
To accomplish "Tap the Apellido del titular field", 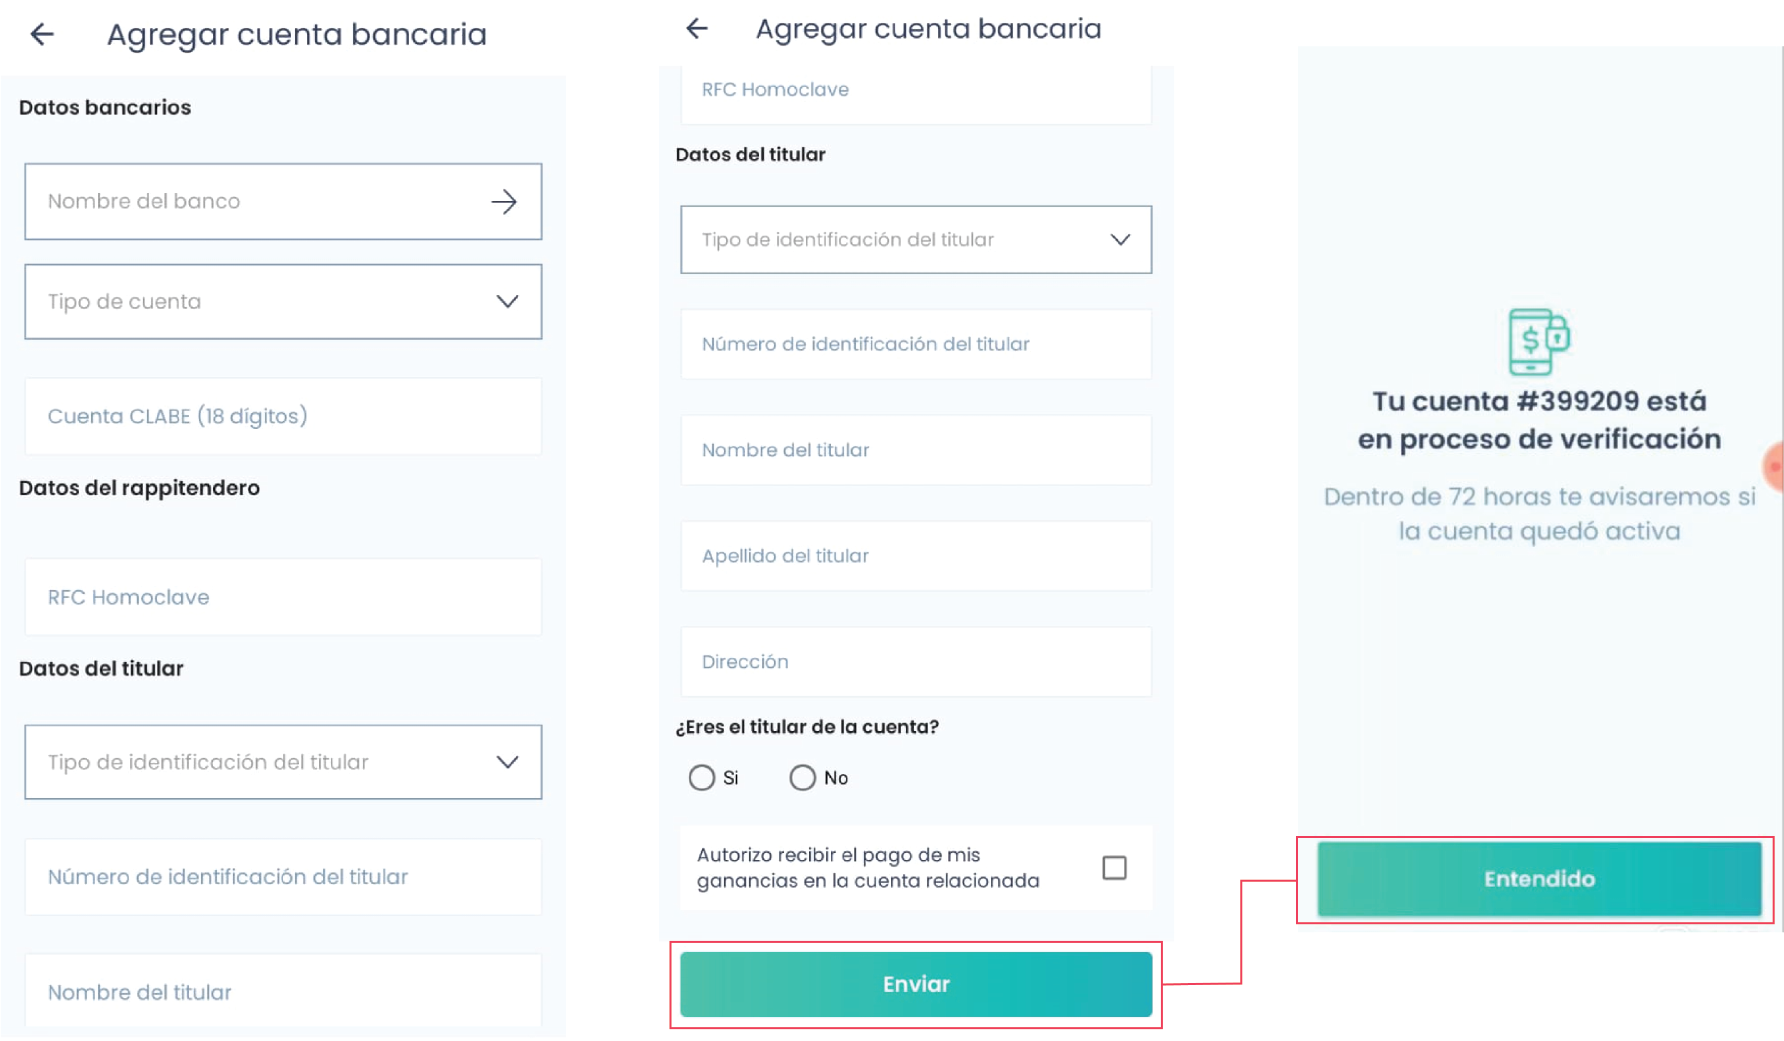I will (x=915, y=556).
